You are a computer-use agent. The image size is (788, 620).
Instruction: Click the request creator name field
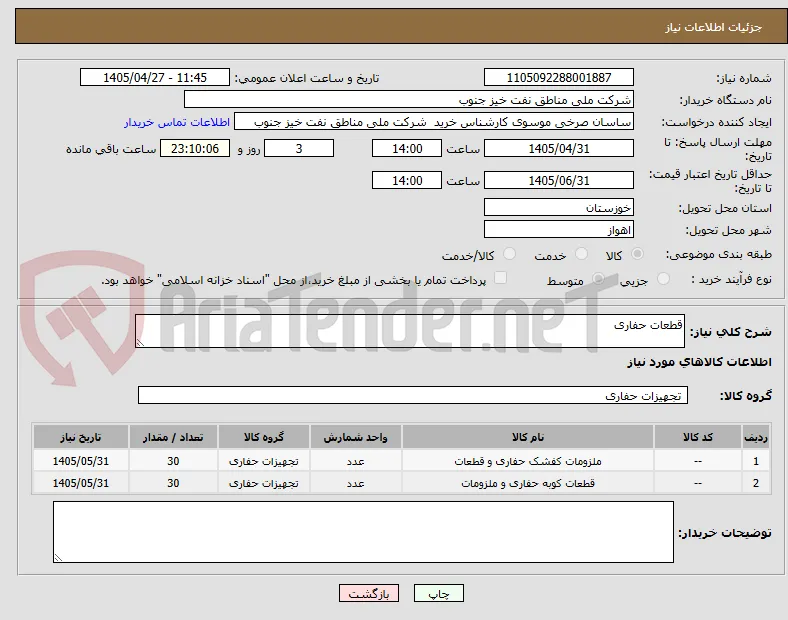coord(434,122)
